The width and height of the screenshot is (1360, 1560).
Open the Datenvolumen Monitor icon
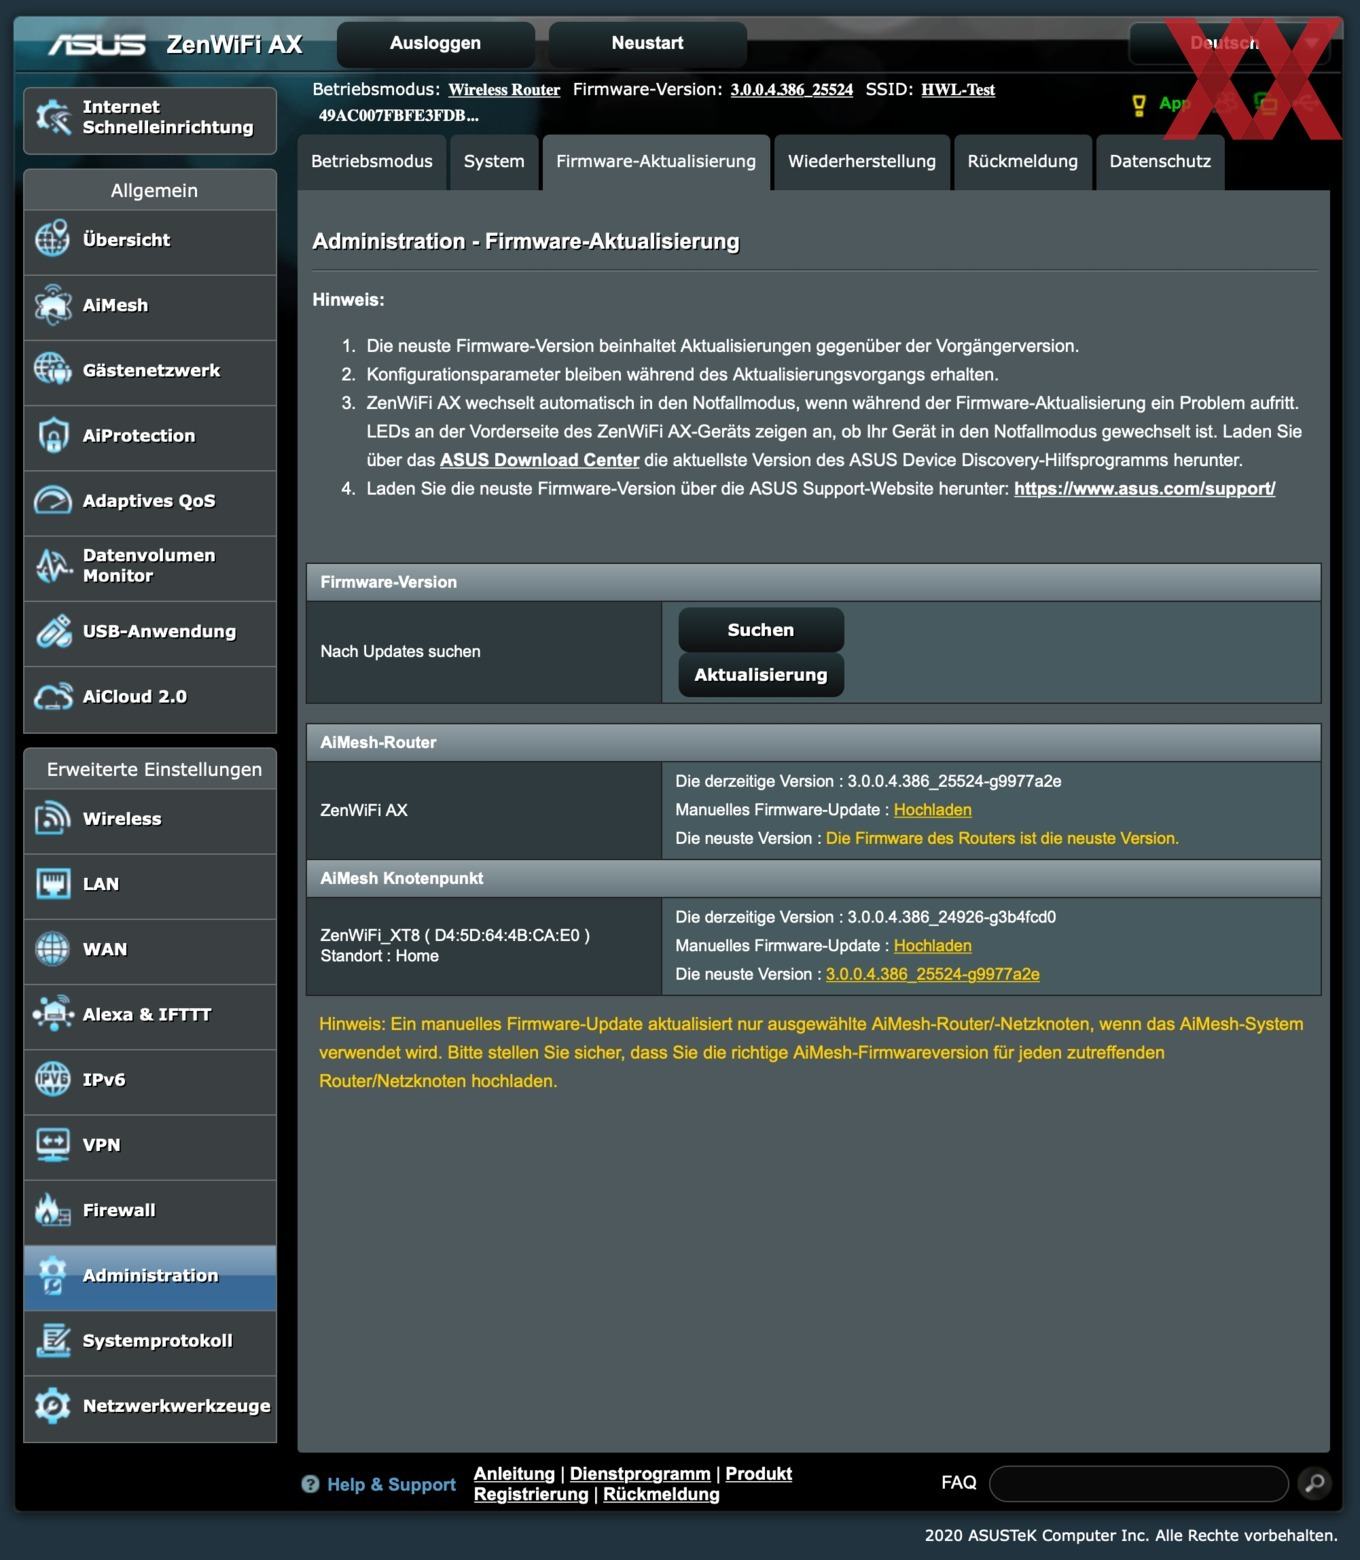click(x=53, y=566)
